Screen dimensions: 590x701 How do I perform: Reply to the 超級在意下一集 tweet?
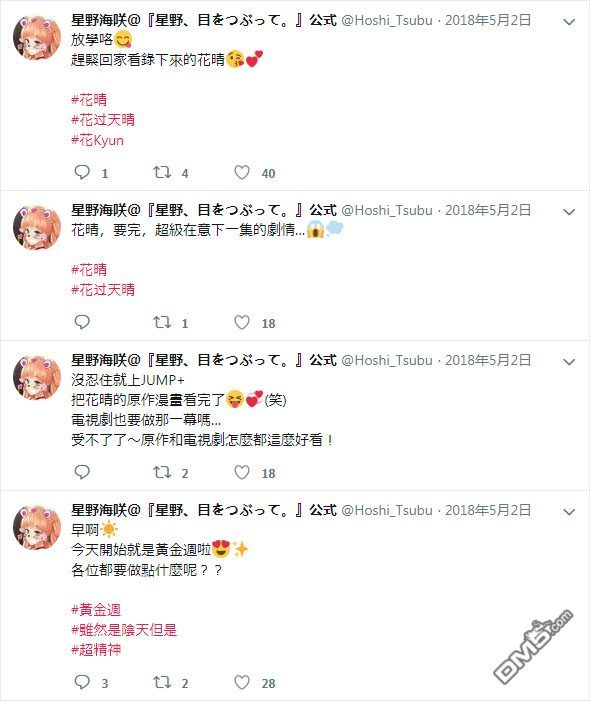pos(82,322)
